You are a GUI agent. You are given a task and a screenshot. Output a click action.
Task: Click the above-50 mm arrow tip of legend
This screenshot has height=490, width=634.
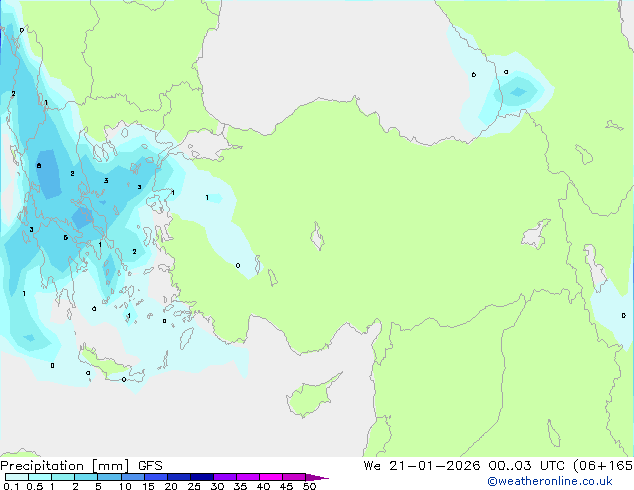(x=317, y=477)
